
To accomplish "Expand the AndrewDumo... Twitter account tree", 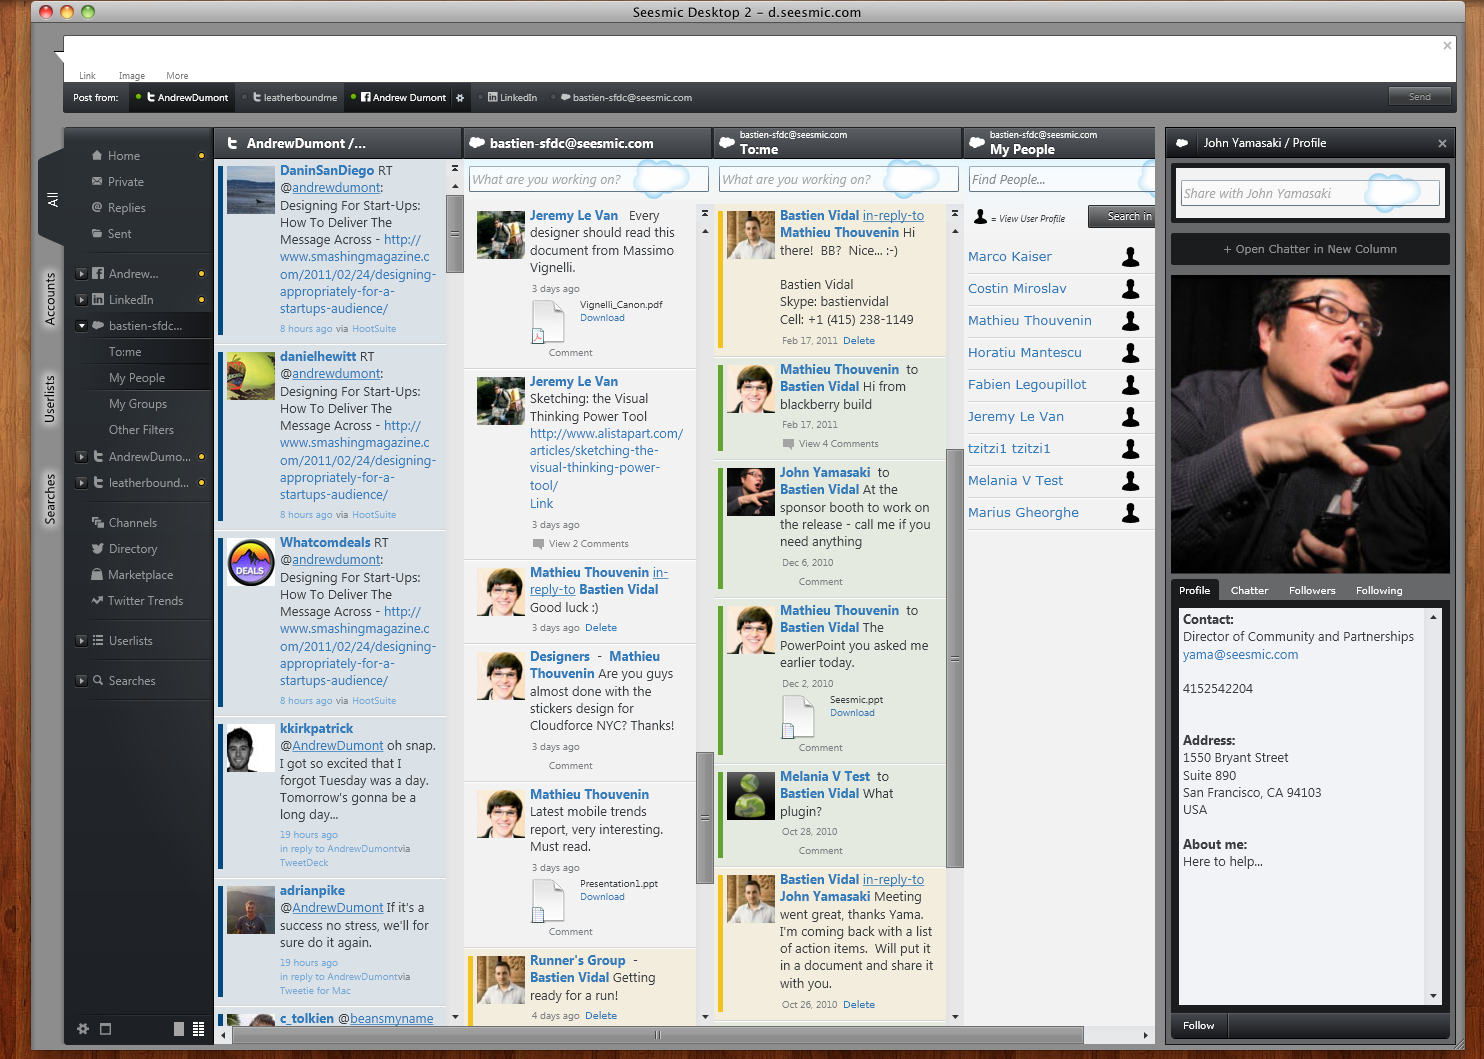I will coord(82,457).
